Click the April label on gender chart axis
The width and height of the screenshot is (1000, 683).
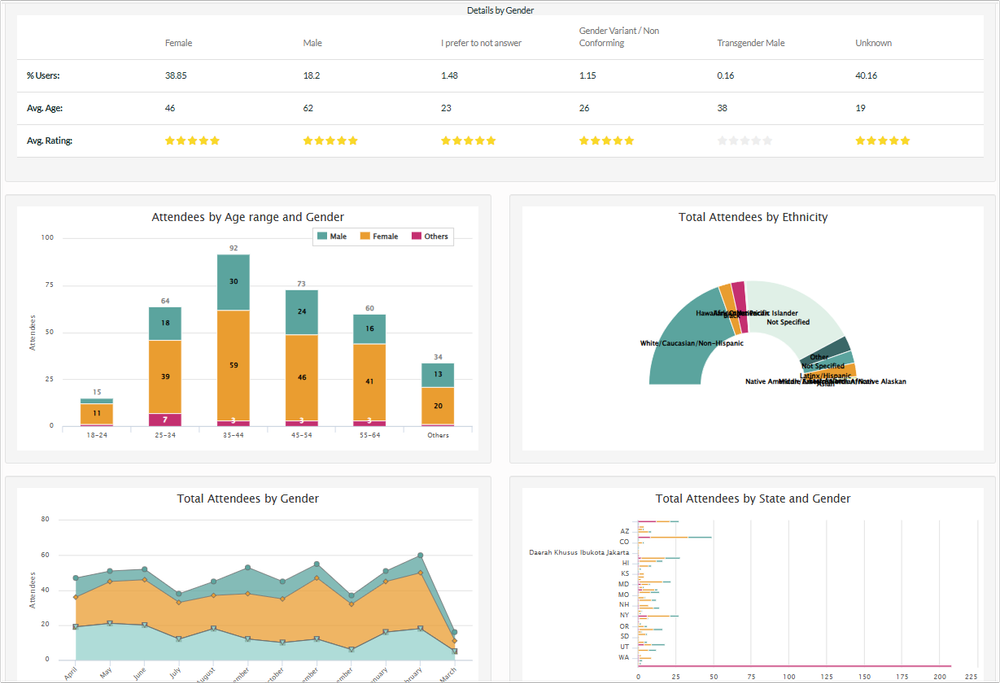(71, 673)
